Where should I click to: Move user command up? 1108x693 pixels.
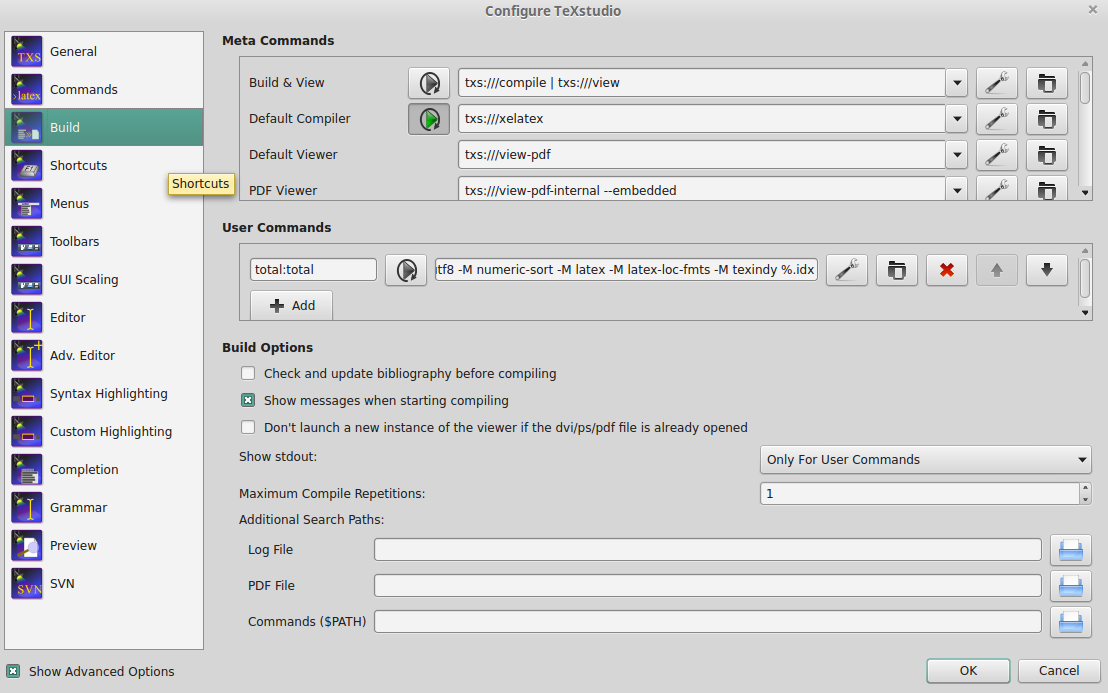996,270
